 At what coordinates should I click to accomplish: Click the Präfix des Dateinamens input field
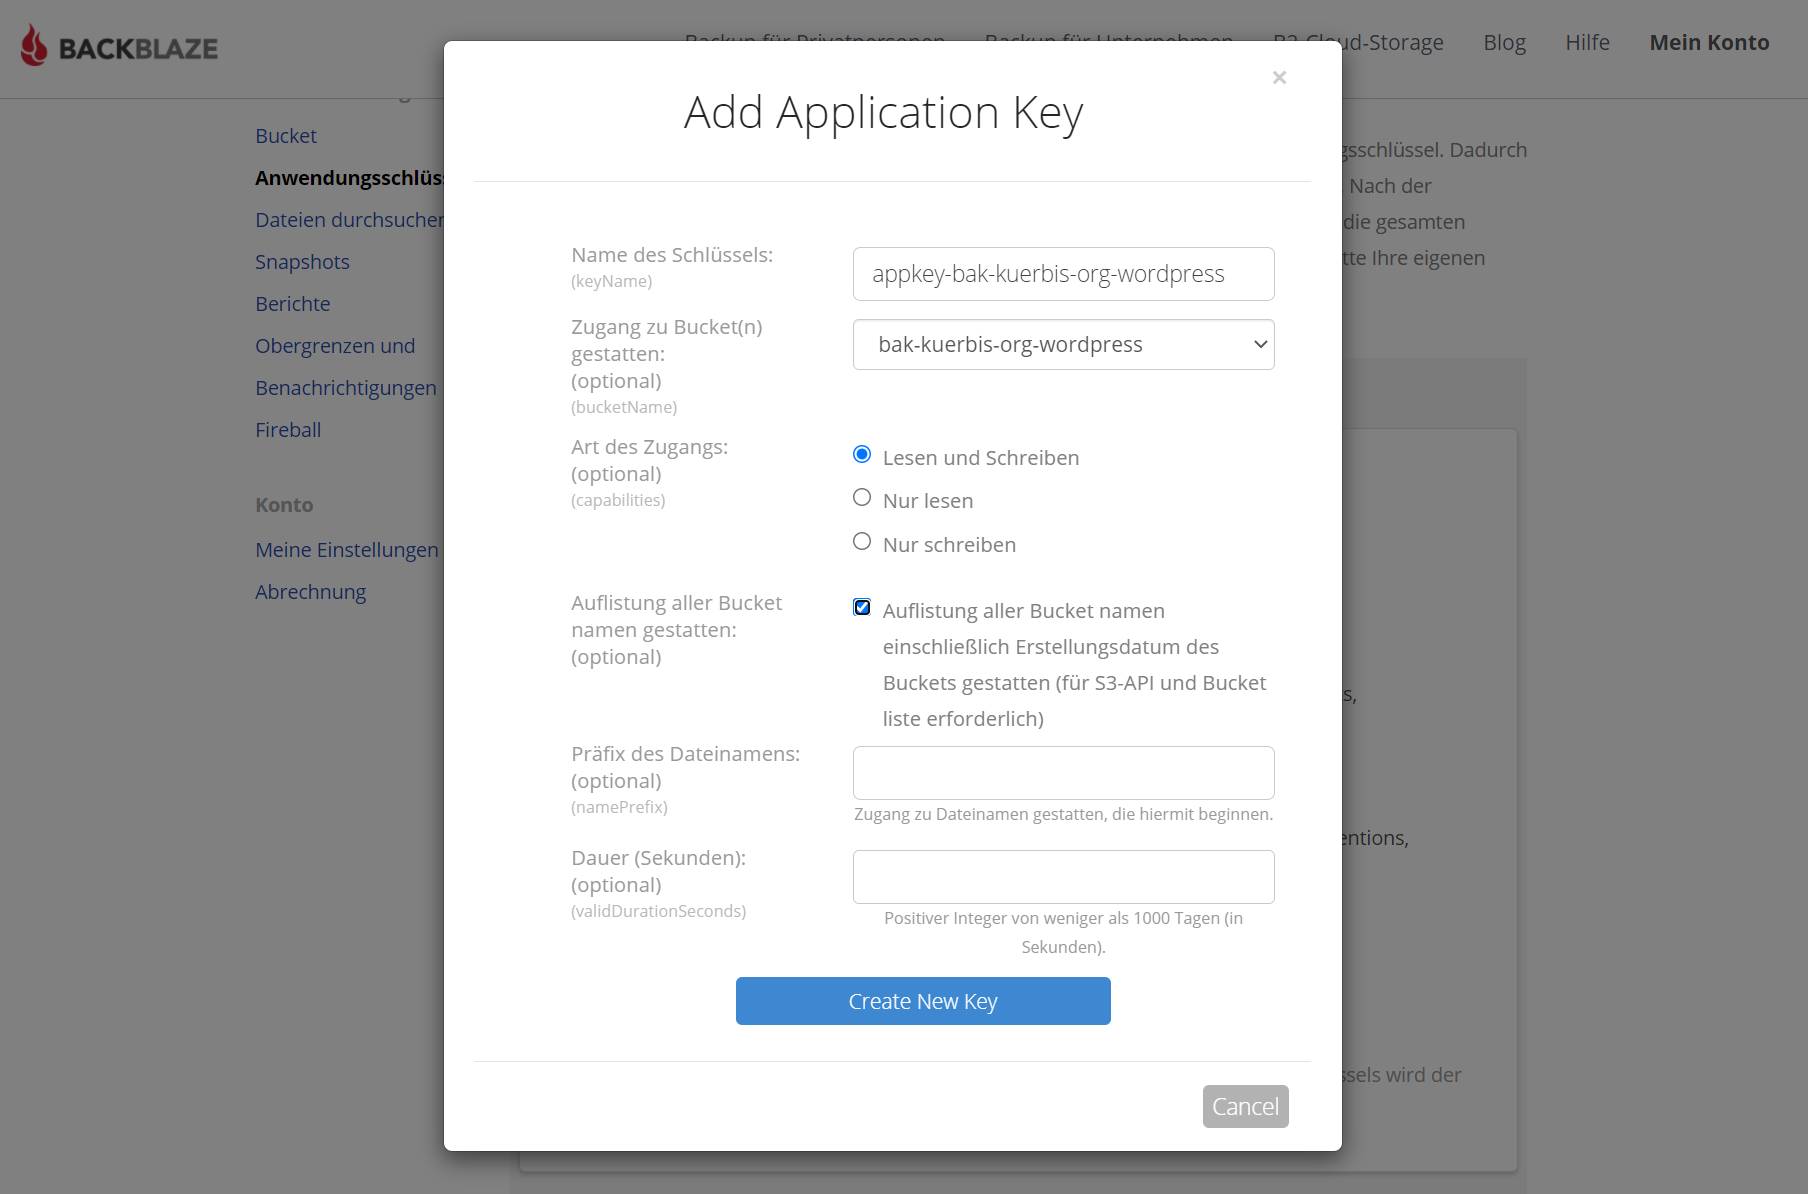pos(1063,773)
